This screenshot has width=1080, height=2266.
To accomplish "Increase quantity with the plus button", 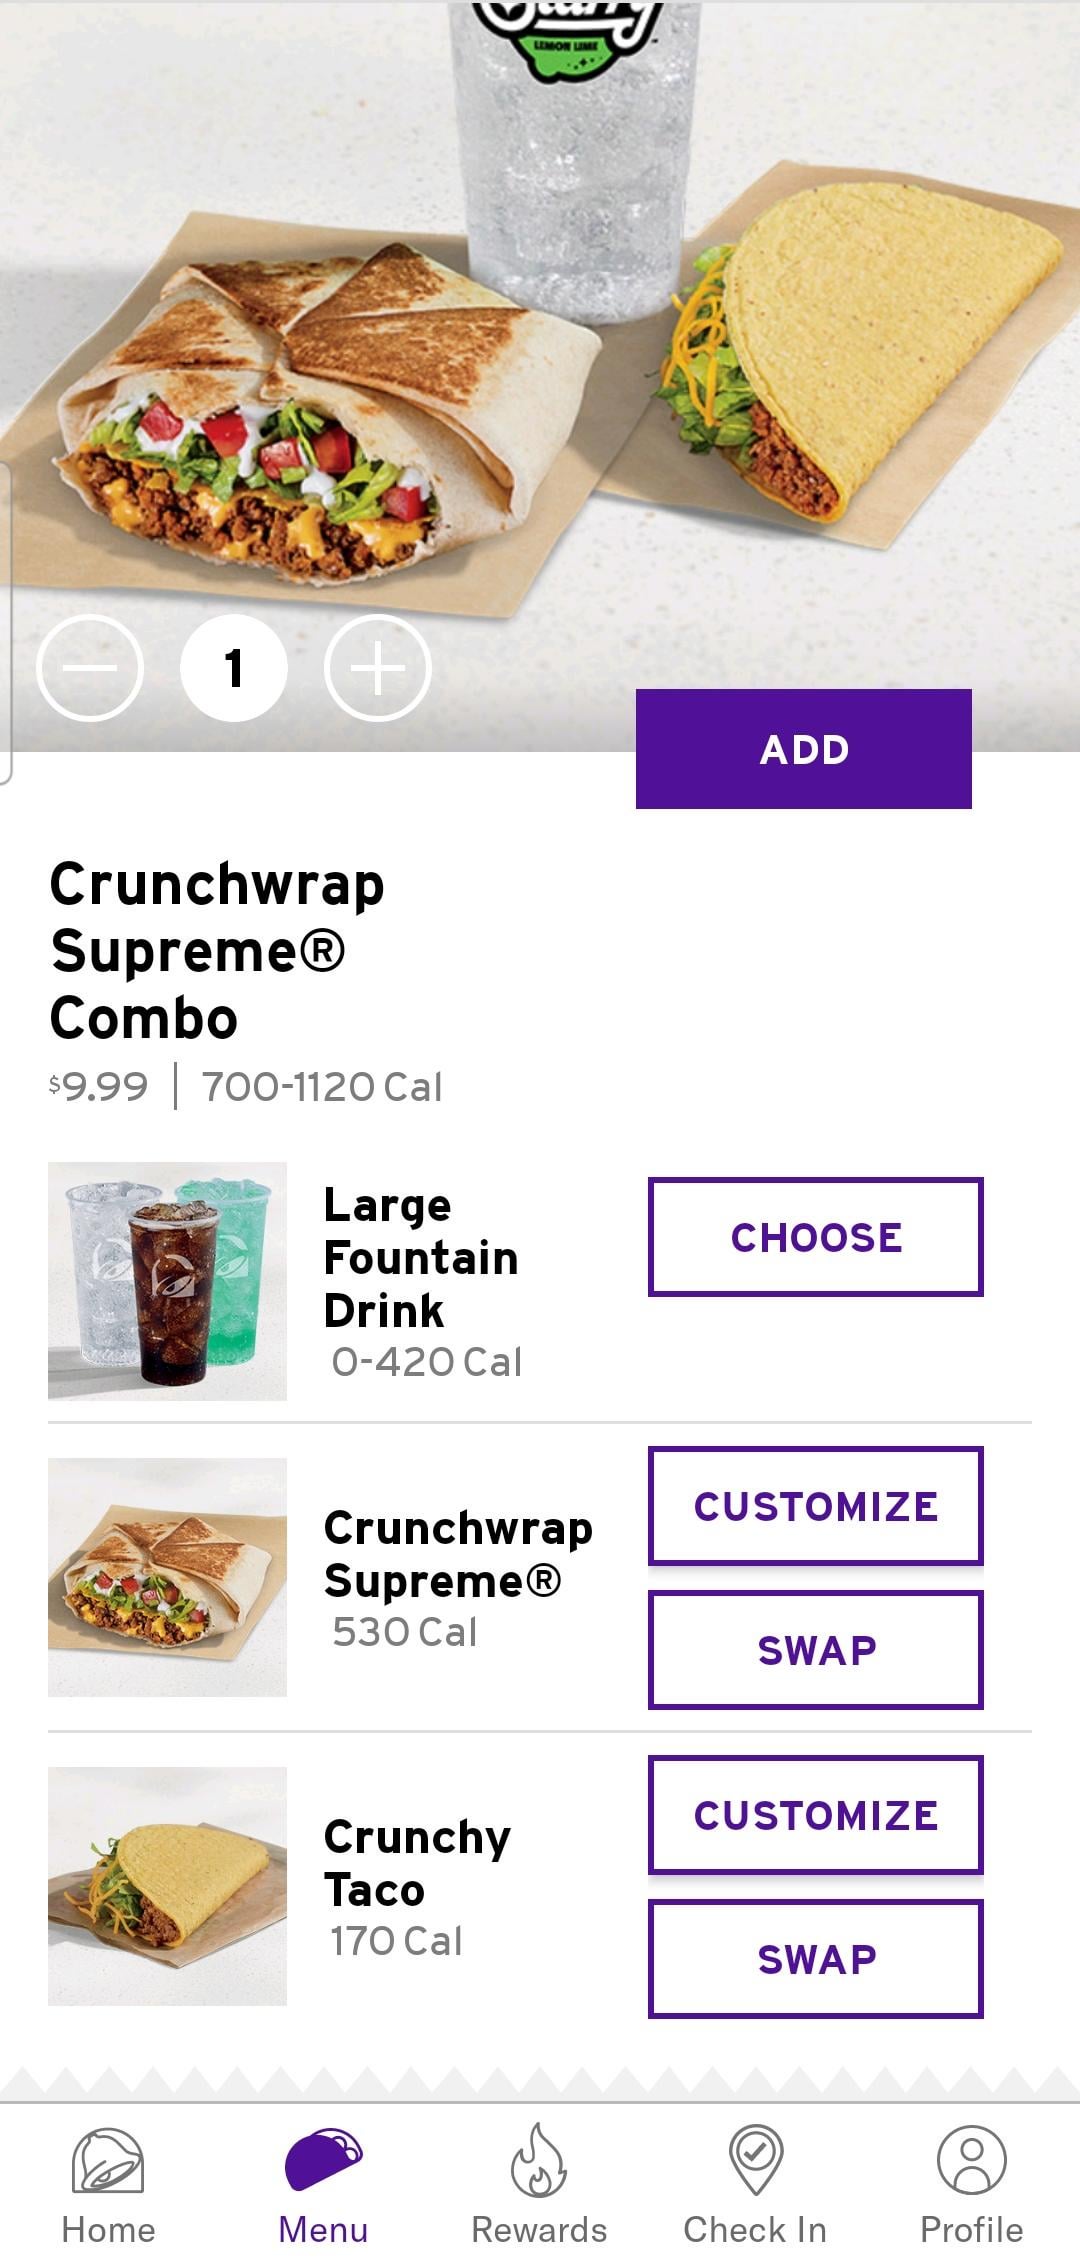I will point(378,668).
